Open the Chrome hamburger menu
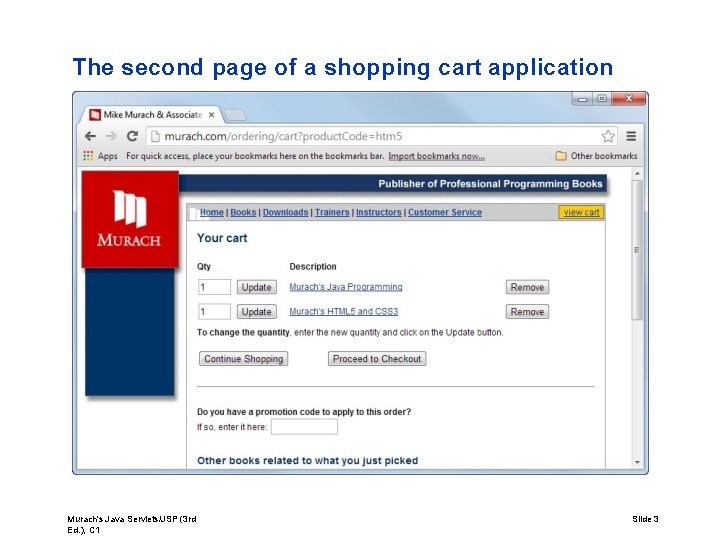Screen dimensions: 720x540 [631, 136]
